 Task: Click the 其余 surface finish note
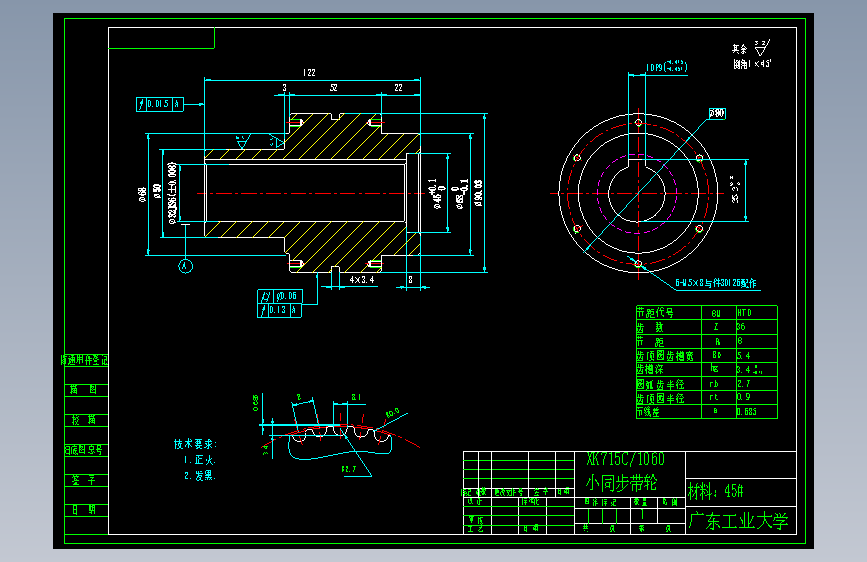point(751,48)
